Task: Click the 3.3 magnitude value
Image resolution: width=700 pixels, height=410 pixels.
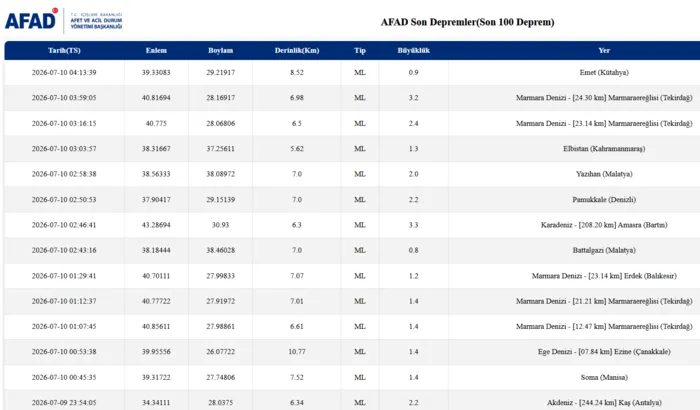Action: [x=413, y=225]
